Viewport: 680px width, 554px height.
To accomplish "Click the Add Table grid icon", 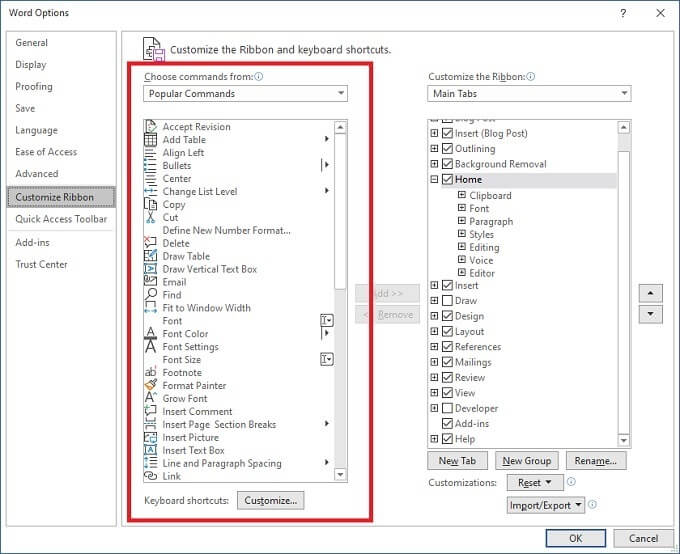I will (x=150, y=140).
